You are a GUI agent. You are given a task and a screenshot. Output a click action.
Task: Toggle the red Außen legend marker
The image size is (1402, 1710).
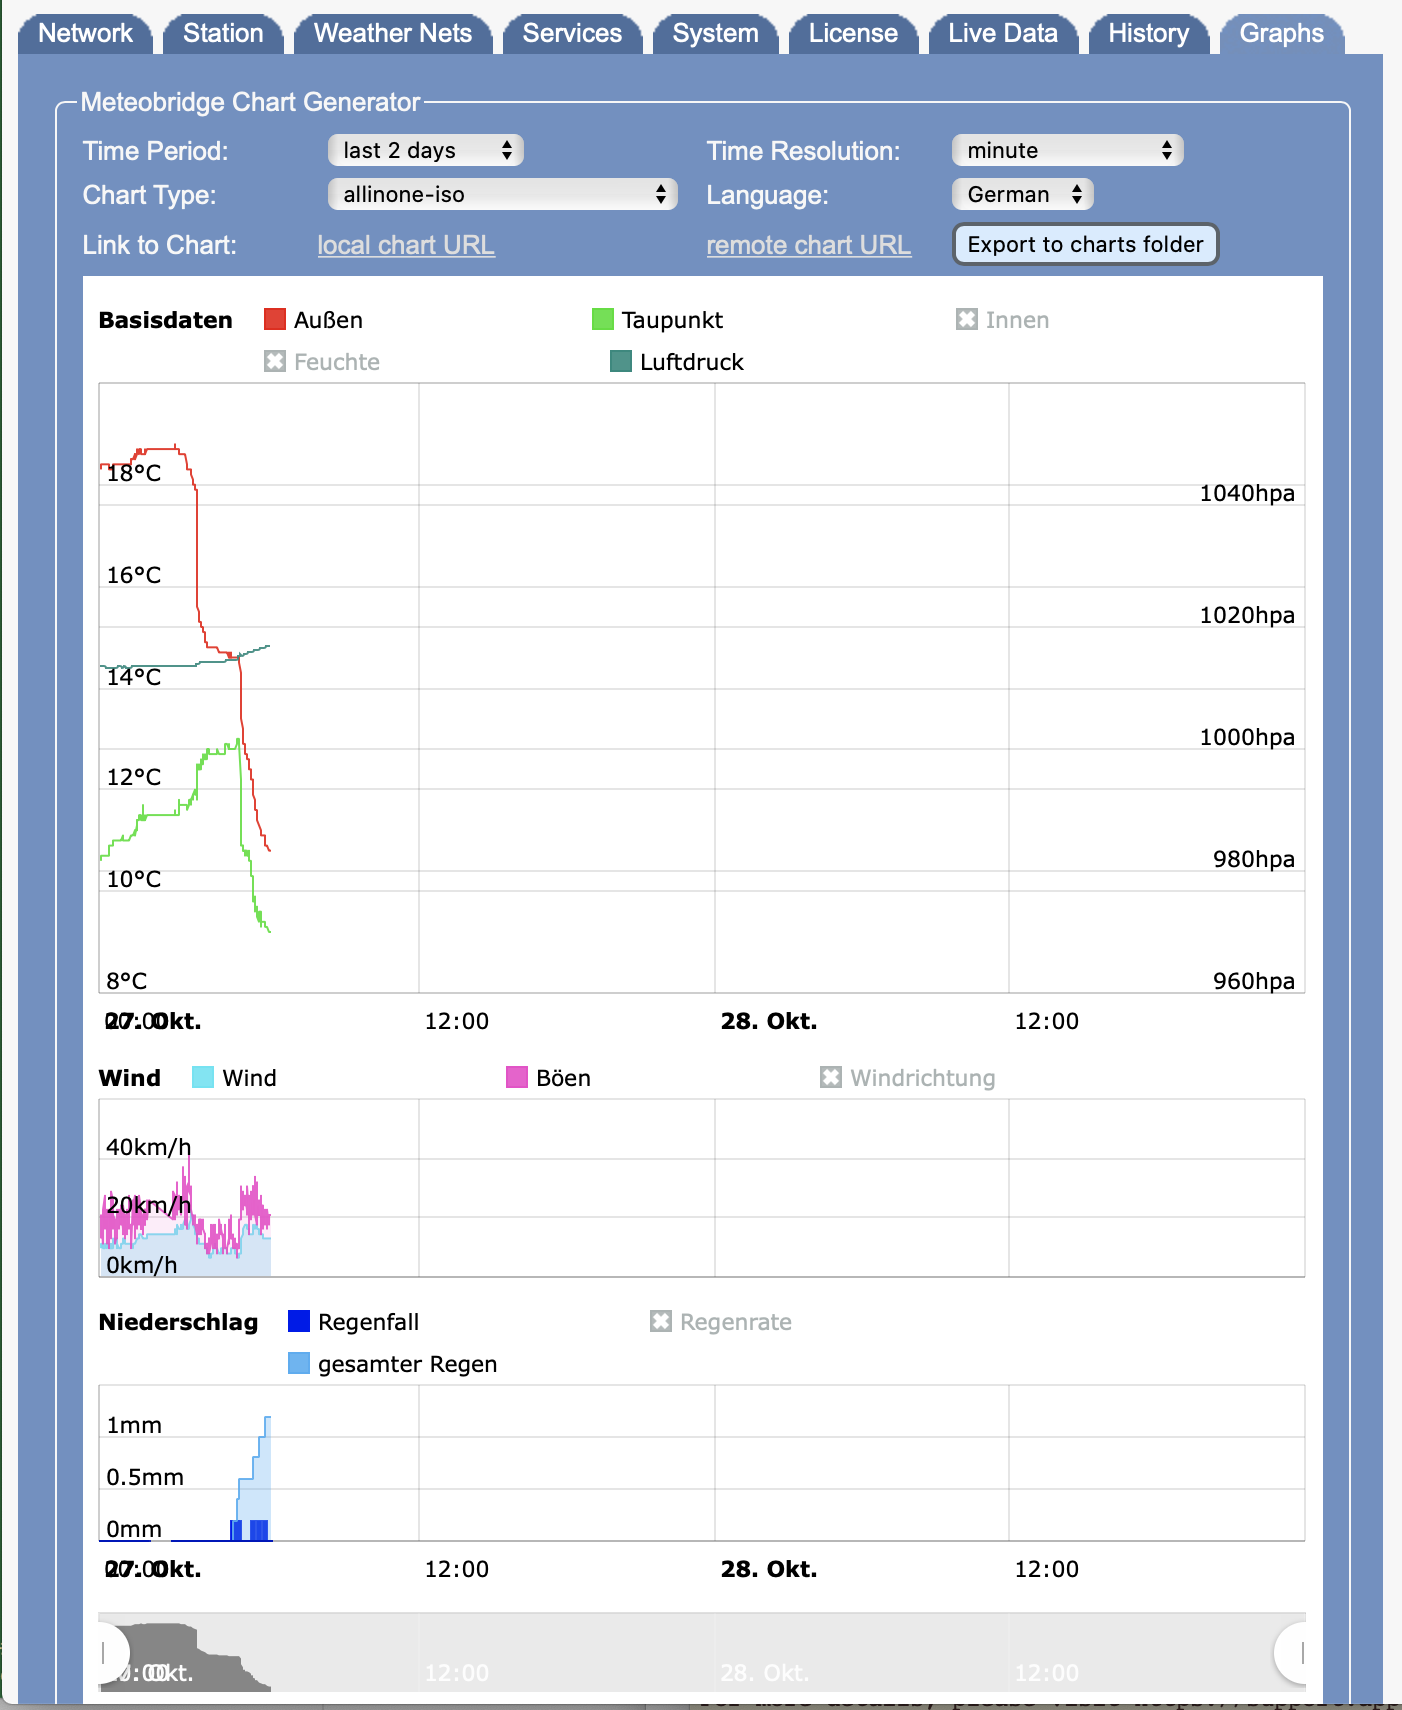[x=275, y=320]
